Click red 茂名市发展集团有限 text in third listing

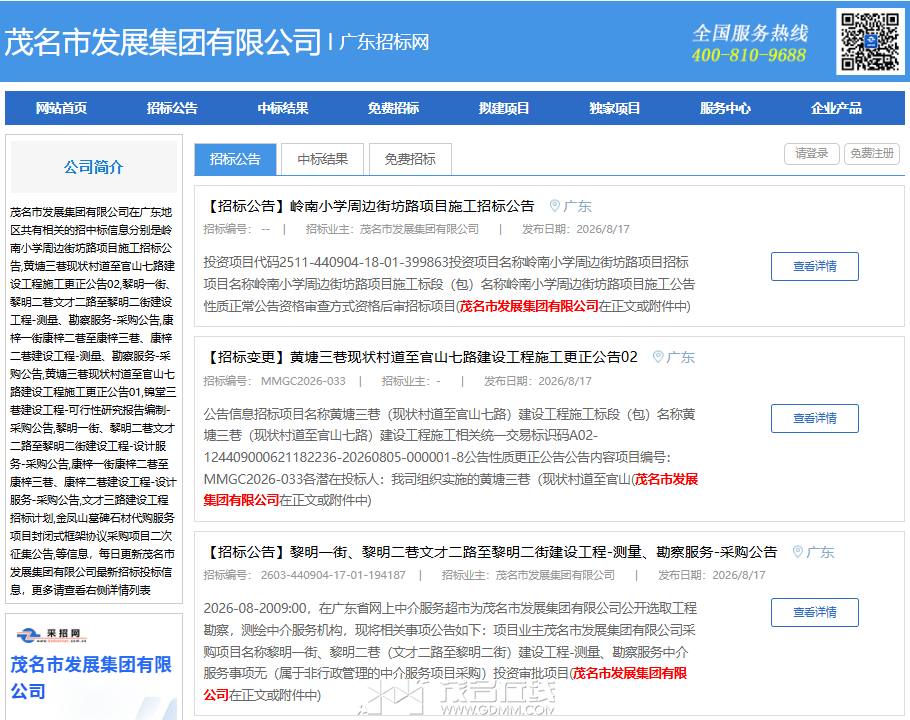point(630,673)
